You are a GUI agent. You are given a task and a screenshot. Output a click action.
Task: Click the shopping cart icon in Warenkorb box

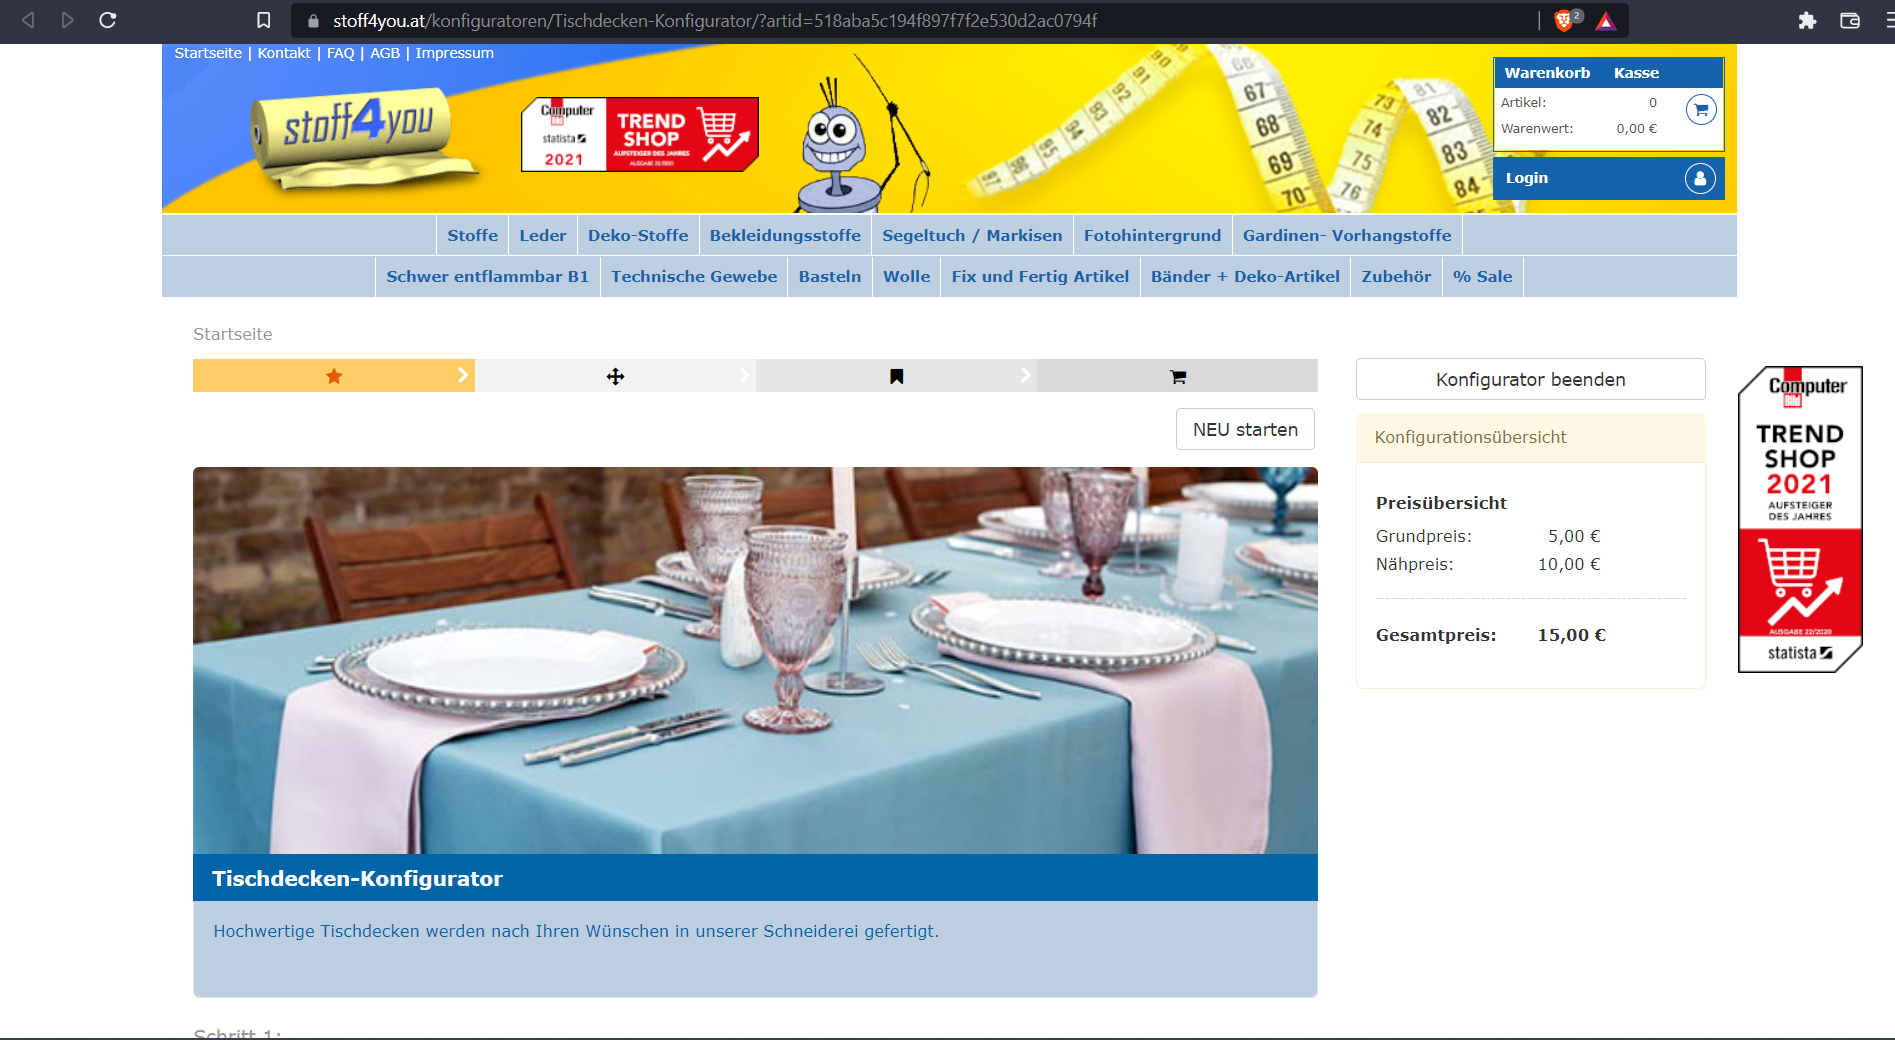coord(1700,109)
